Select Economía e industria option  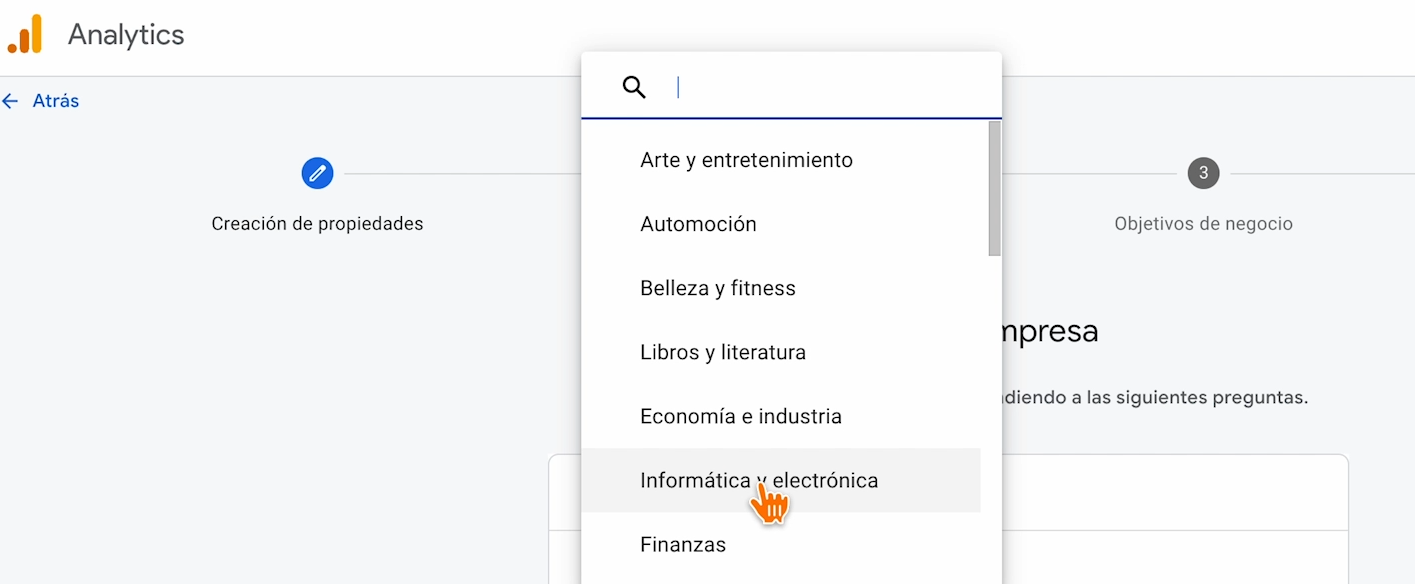coord(741,416)
